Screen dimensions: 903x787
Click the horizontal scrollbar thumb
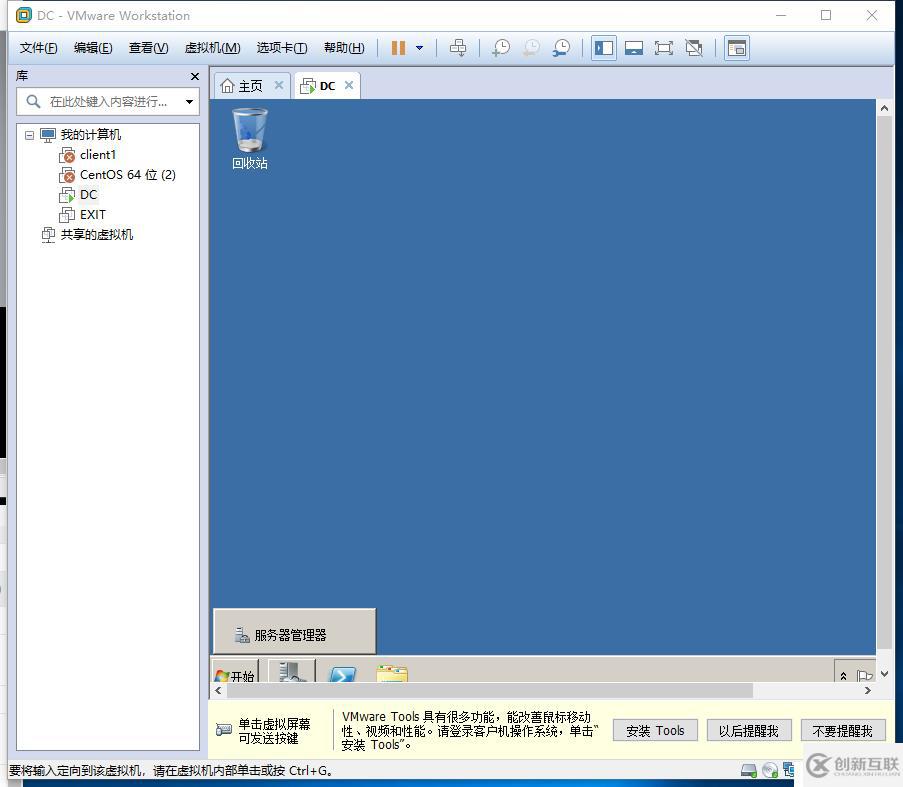pos(490,690)
